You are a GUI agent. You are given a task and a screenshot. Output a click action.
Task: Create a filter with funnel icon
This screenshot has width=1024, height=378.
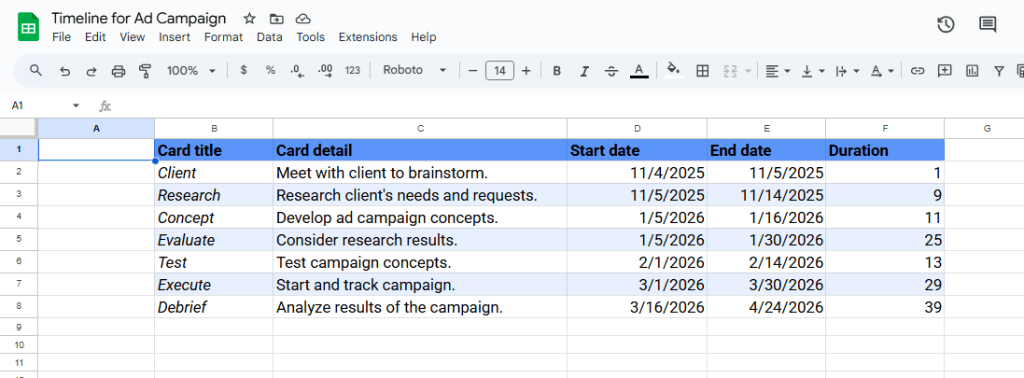[x=999, y=71]
